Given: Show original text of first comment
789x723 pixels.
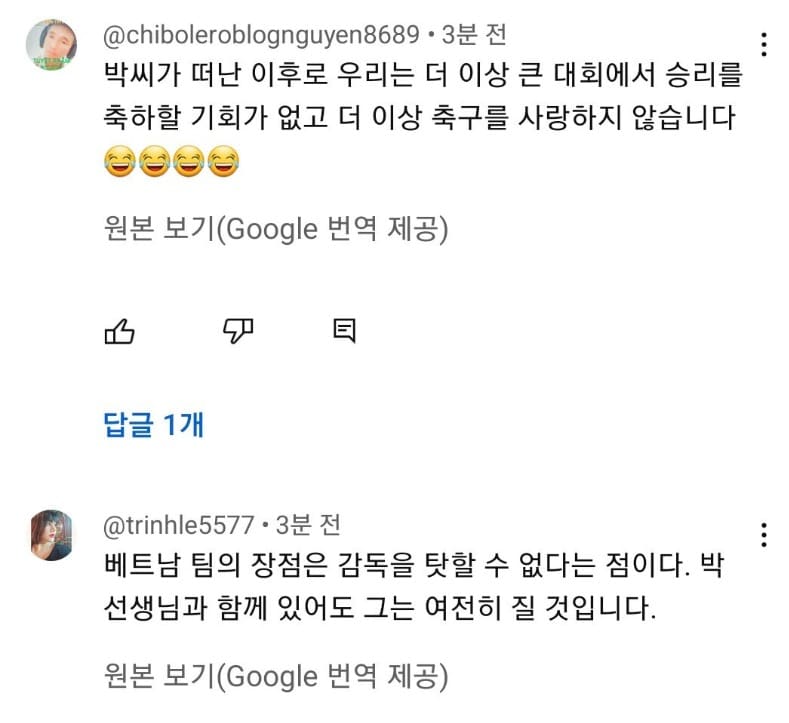Looking at the screenshot, I should [x=275, y=230].
